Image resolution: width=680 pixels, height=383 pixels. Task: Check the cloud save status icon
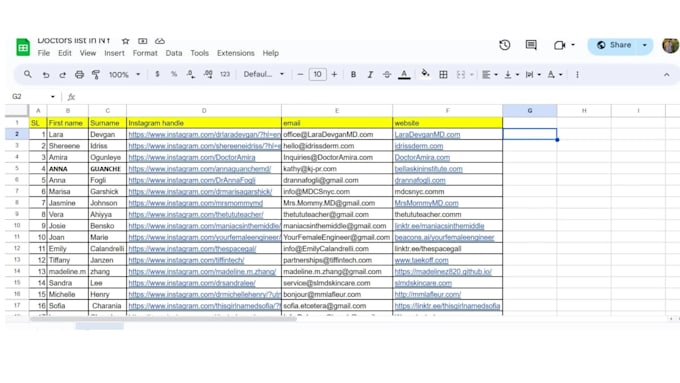pos(160,41)
